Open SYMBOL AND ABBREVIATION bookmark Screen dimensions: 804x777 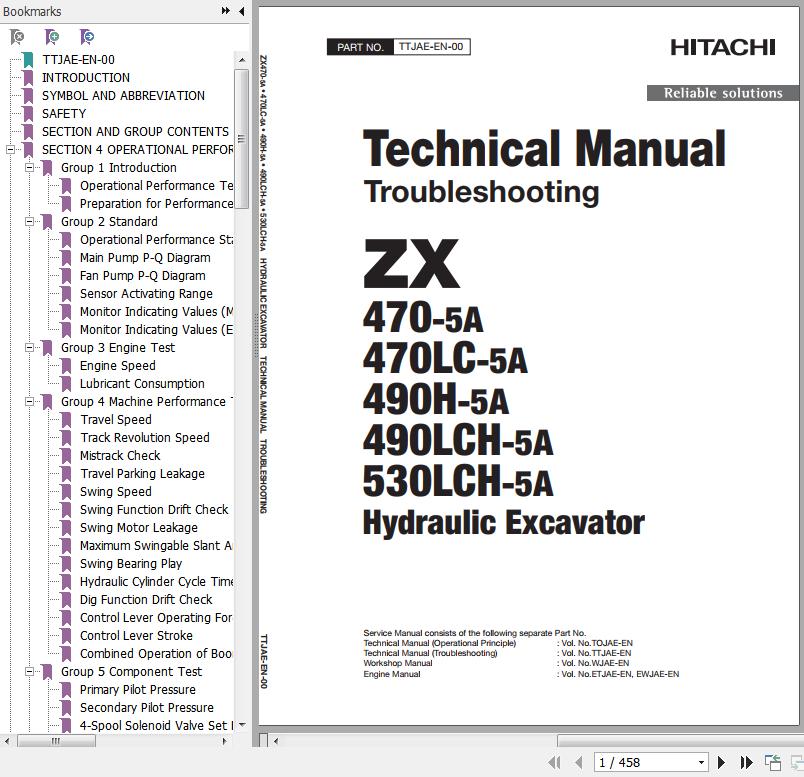123,95
